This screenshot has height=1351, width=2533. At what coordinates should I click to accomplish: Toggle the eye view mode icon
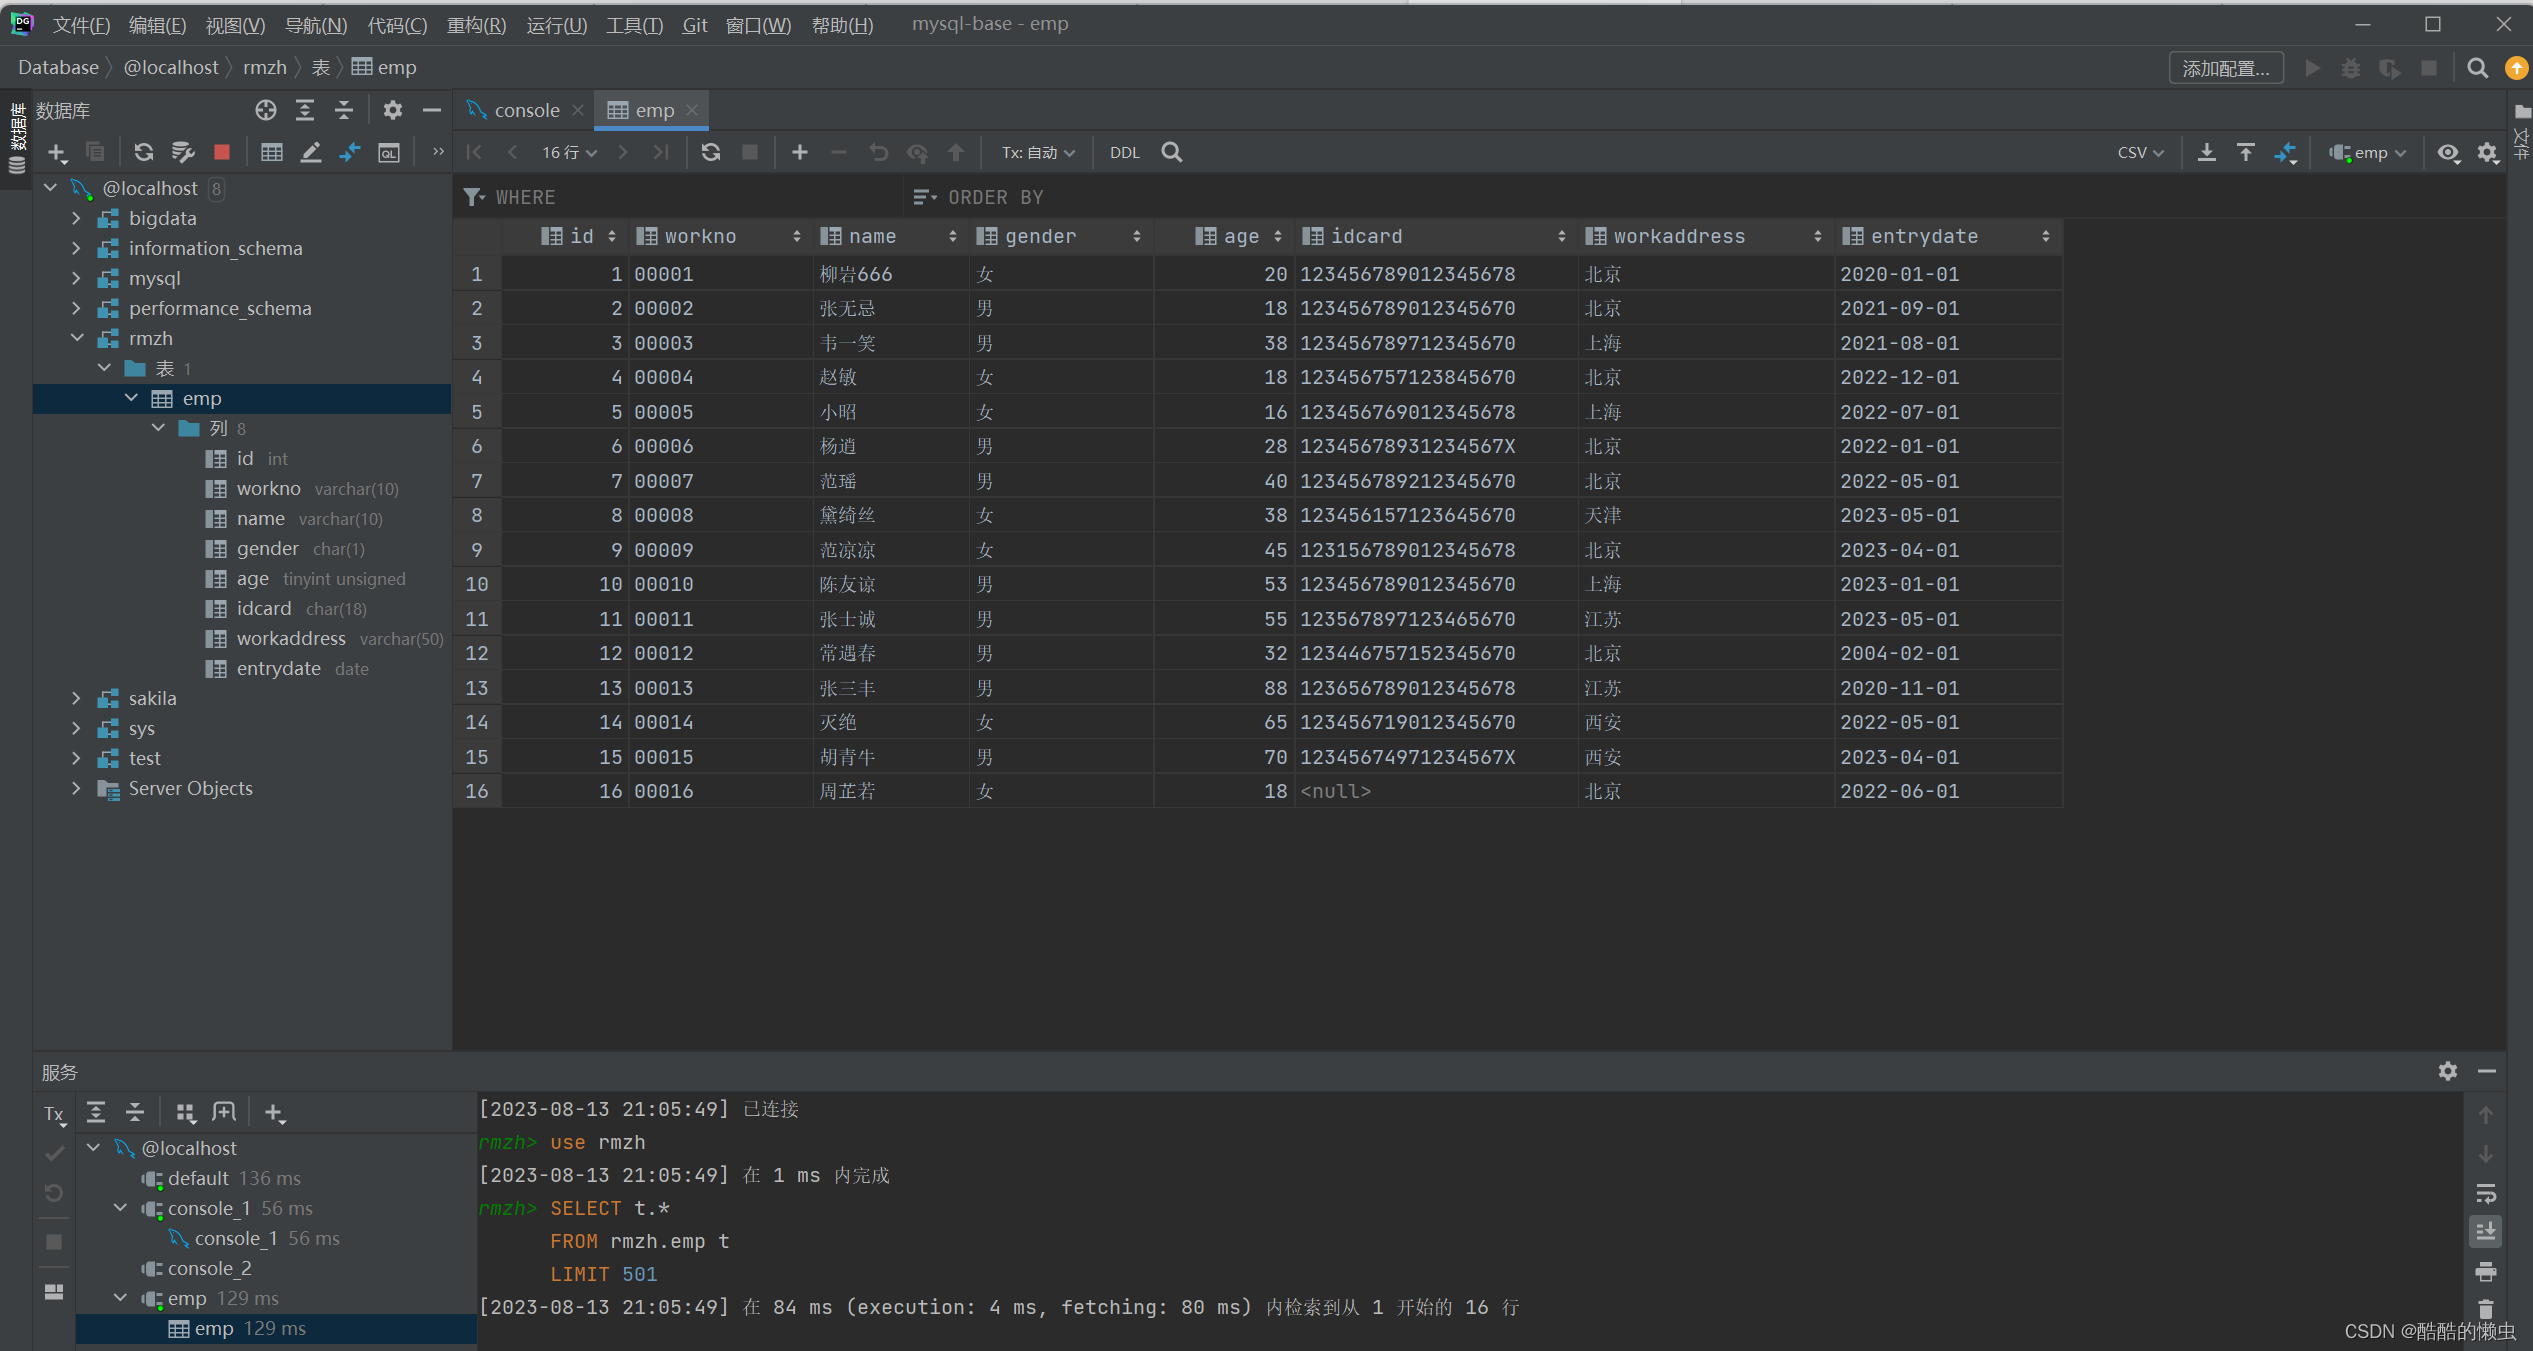[2447, 152]
